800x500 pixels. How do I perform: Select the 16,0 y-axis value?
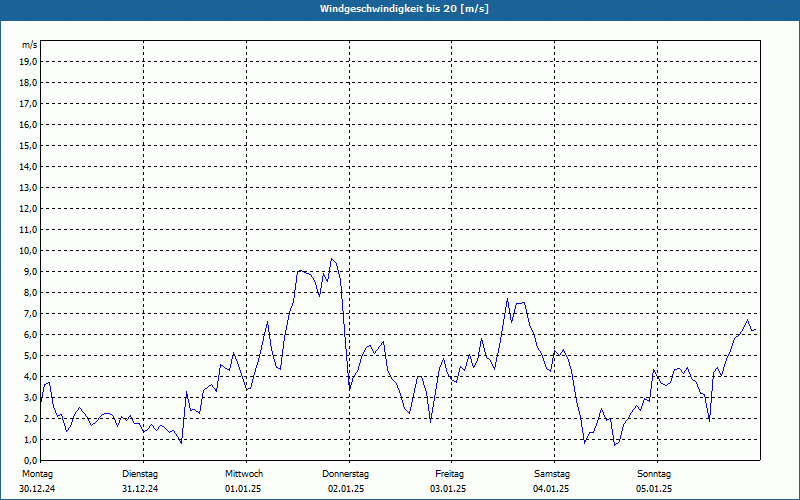point(28,124)
